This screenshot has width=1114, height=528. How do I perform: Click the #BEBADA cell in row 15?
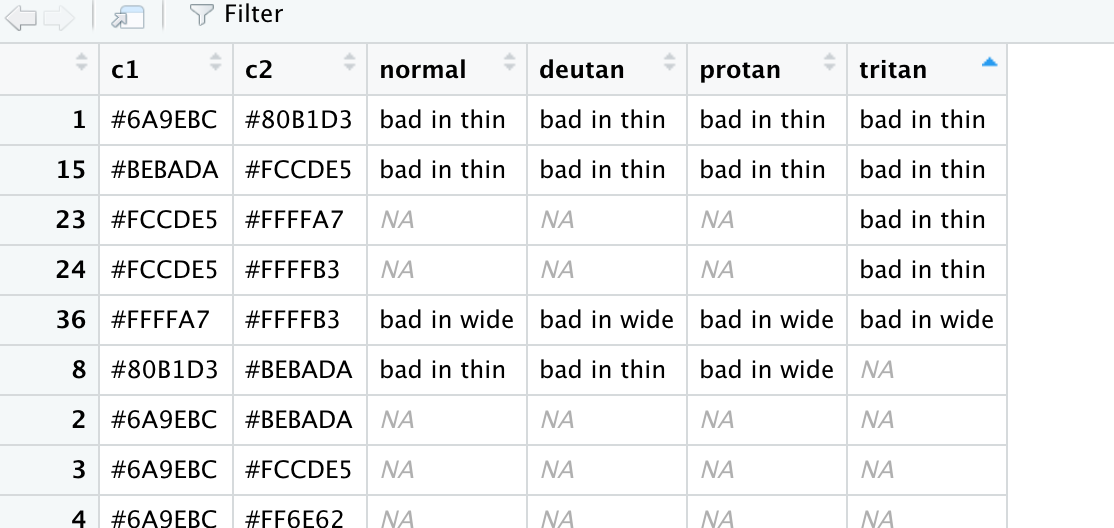164,170
